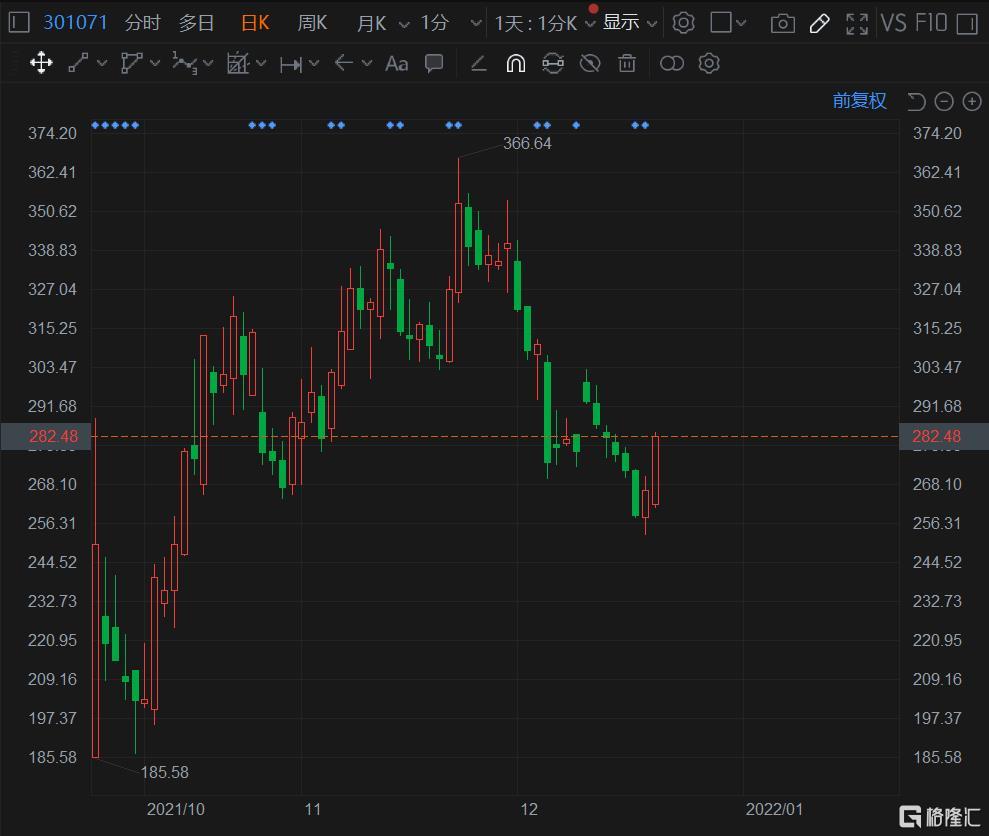Viewport: 989px width, 836px height.
Task: Toggle the right sidebar panel icon
Action: (x=967, y=24)
